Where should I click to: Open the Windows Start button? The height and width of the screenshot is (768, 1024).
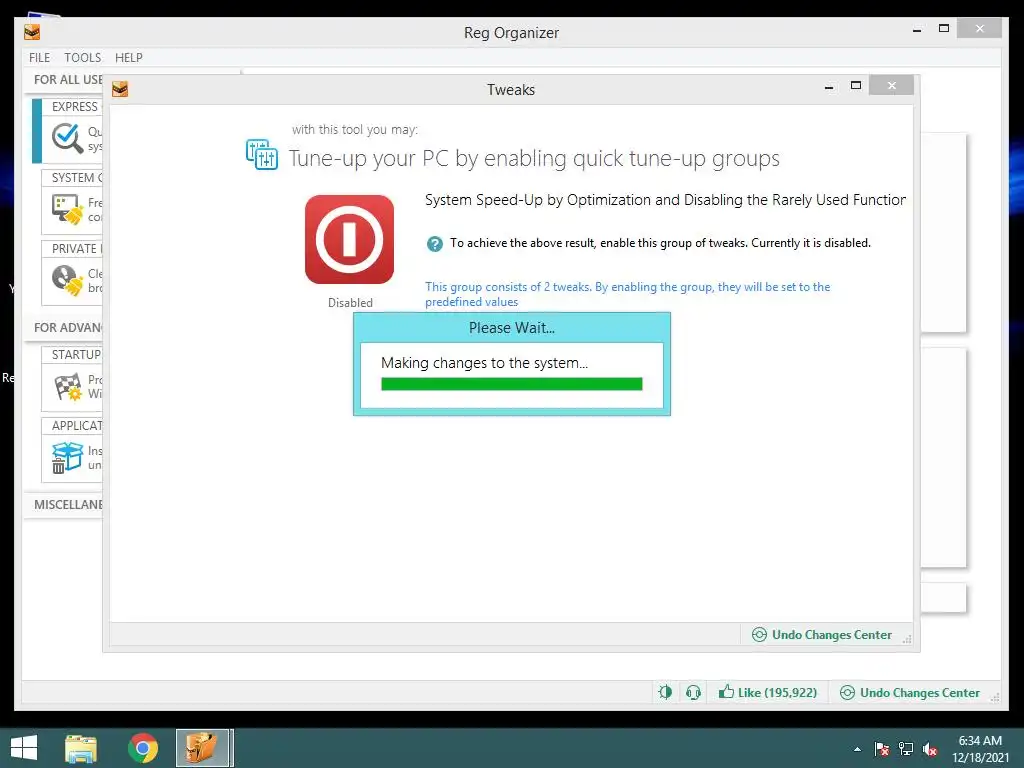[24, 748]
